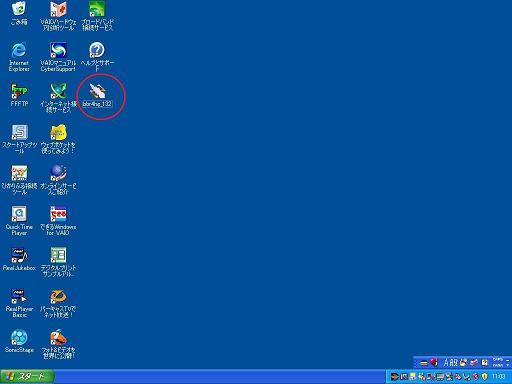Click the clock in the system tray
Image resolution: width=512 pixels, height=384 pixels.
point(499,376)
